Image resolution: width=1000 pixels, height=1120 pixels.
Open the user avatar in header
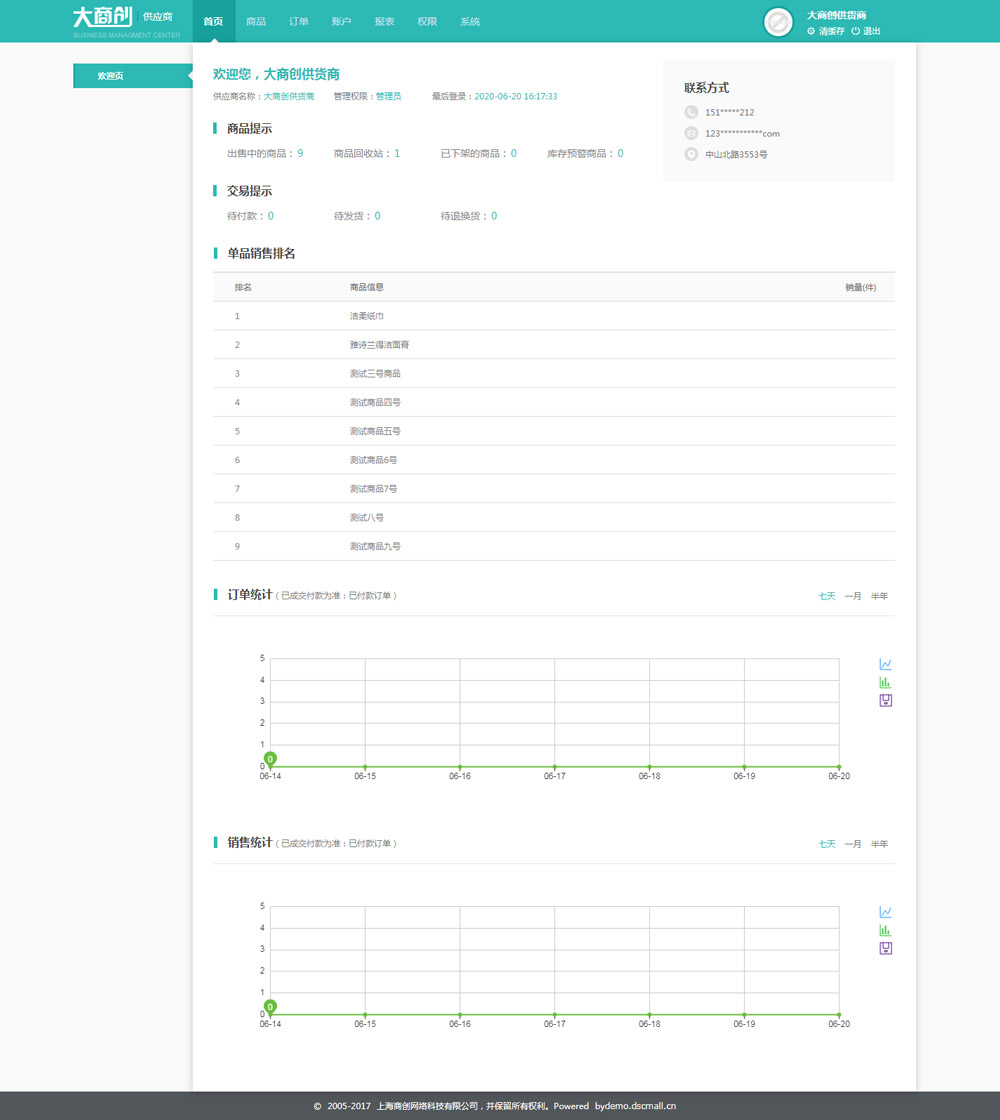point(778,22)
